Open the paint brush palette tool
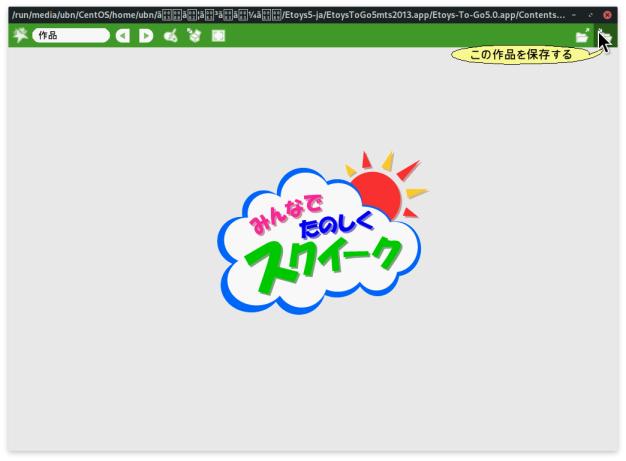 [x=170, y=36]
